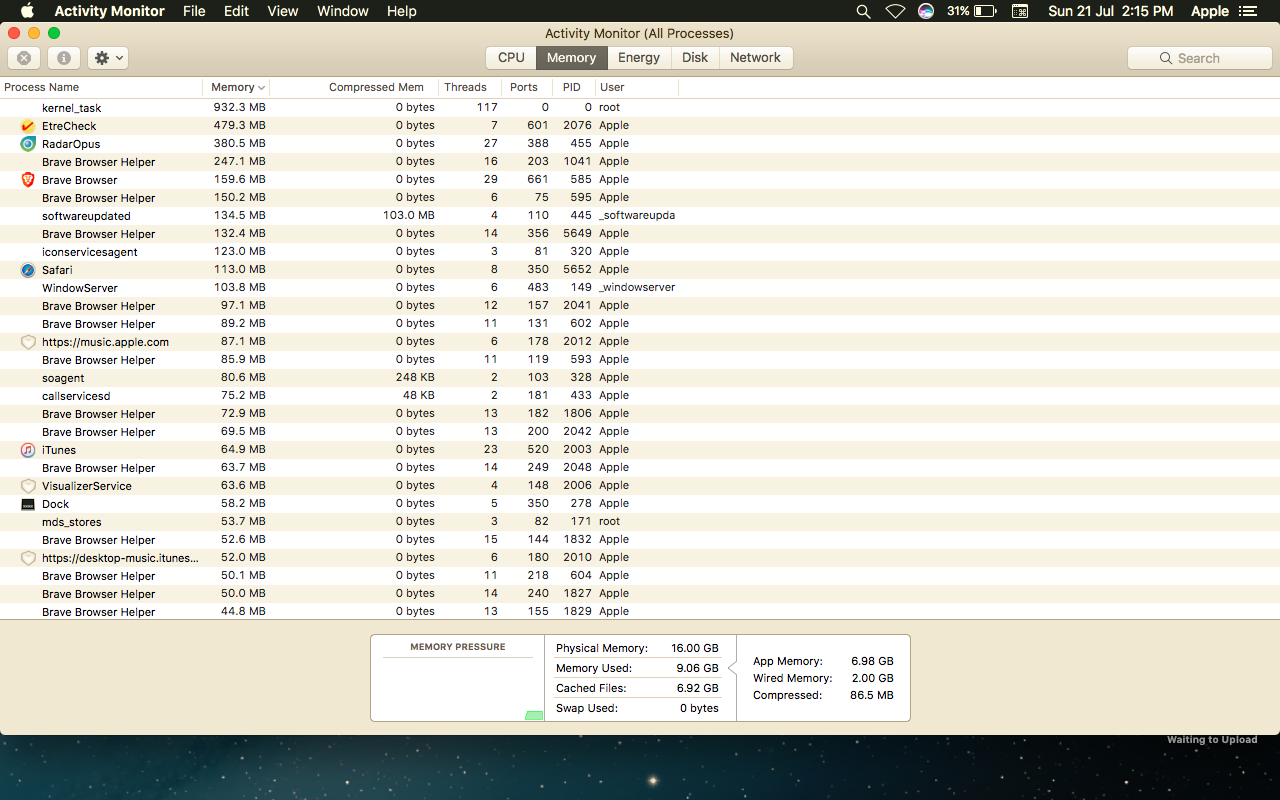Switch to the CPU tab

pos(511,58)
